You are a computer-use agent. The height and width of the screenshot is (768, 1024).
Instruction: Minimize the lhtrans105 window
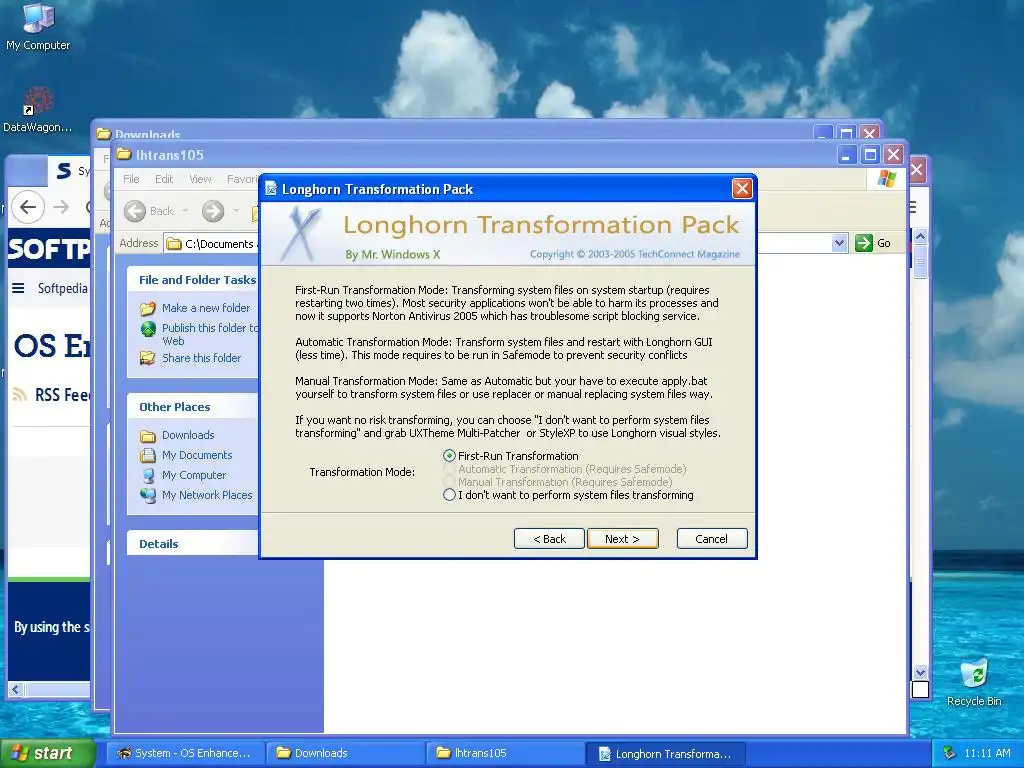(846, 155)
